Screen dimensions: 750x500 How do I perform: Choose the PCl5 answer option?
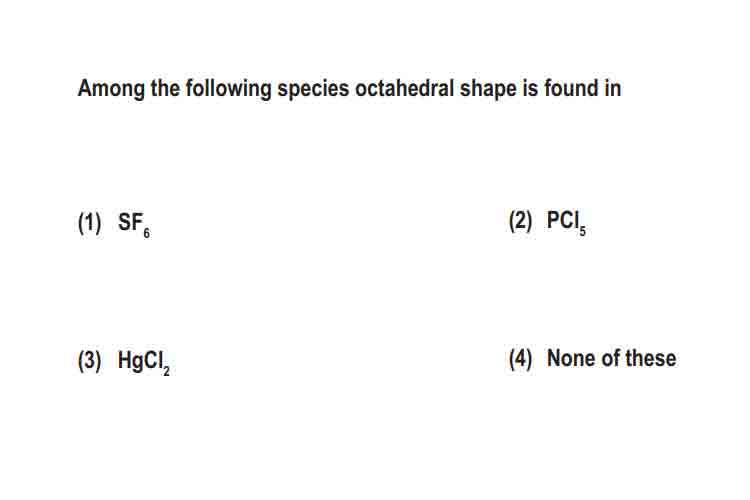pyautogui.click(x=566, y=223)
